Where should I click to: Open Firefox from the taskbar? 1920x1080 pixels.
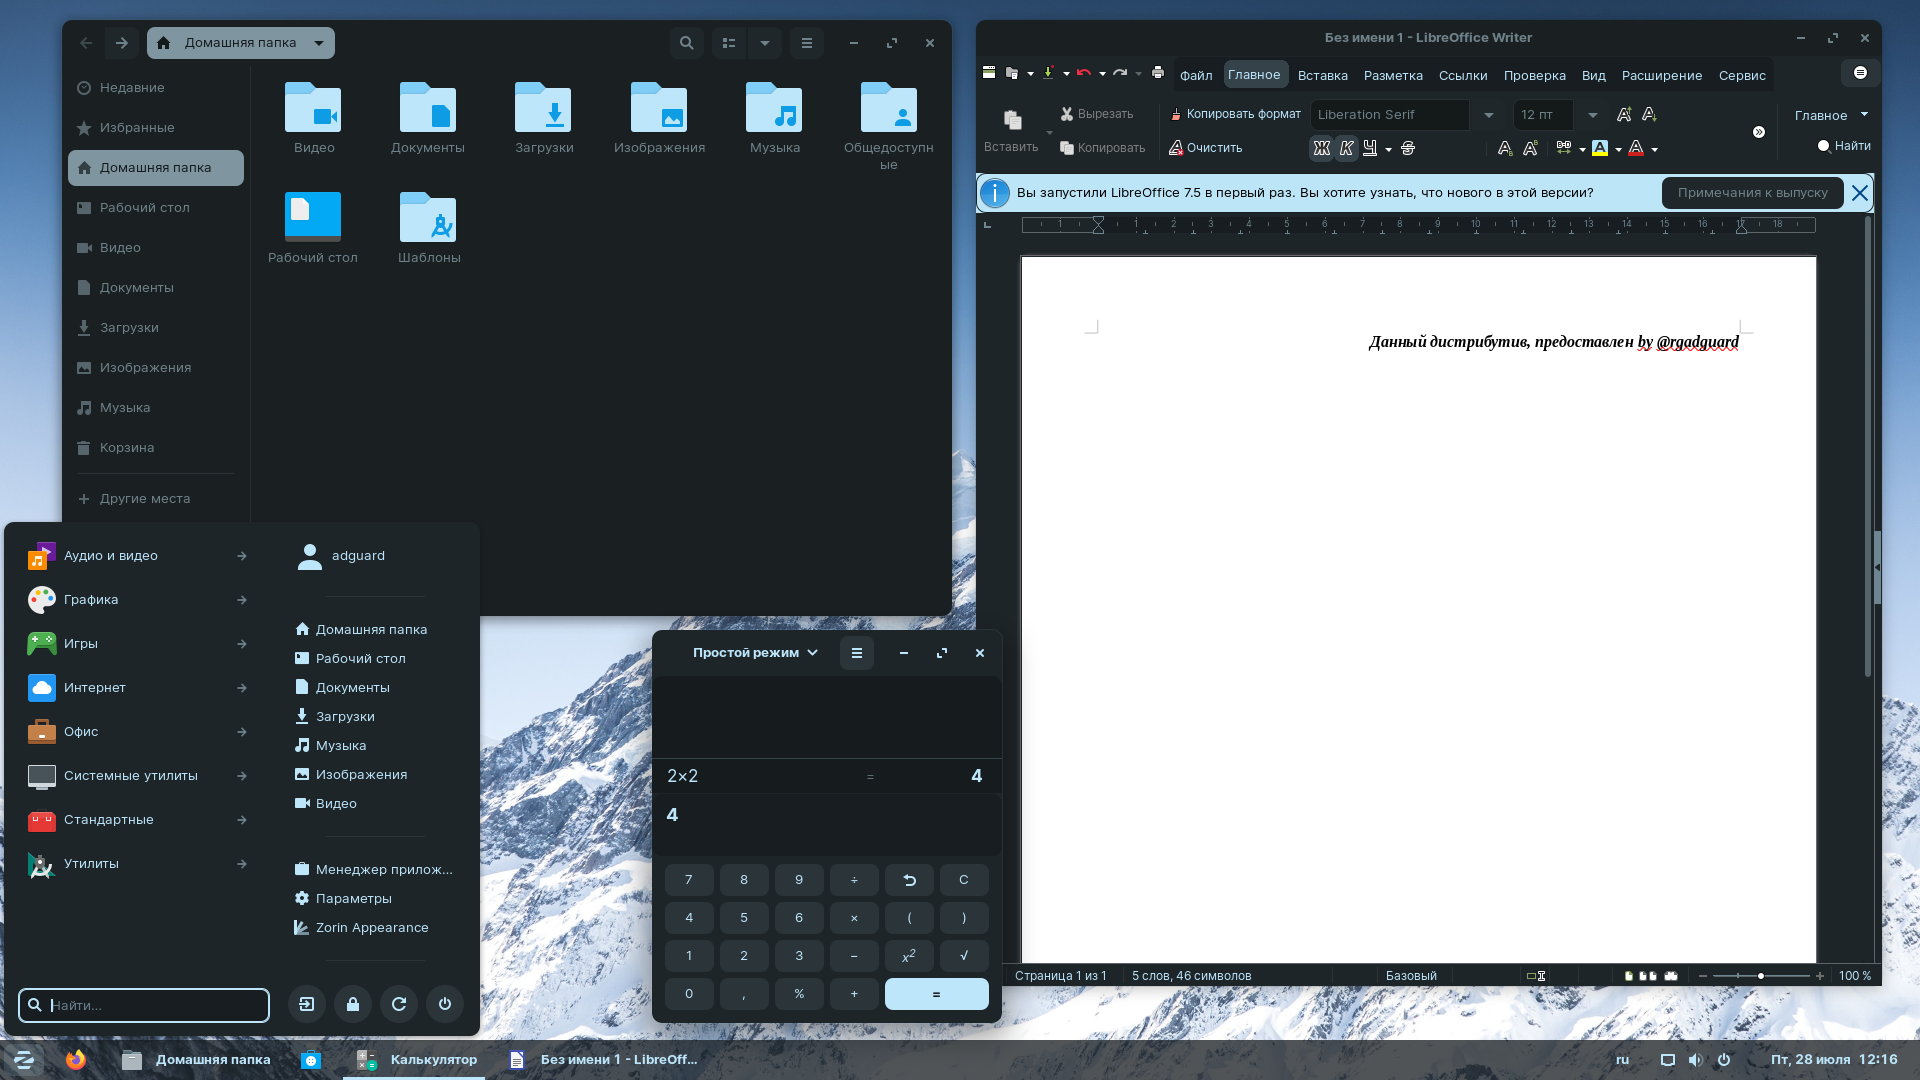(75, 1060)
